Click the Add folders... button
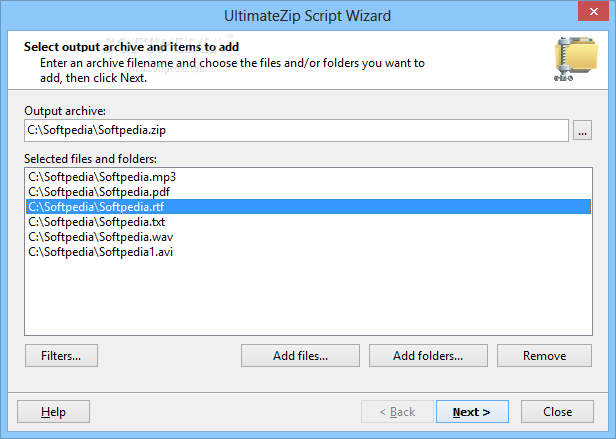The width and height of the screenshot is (616, 439). coord(428,356)
